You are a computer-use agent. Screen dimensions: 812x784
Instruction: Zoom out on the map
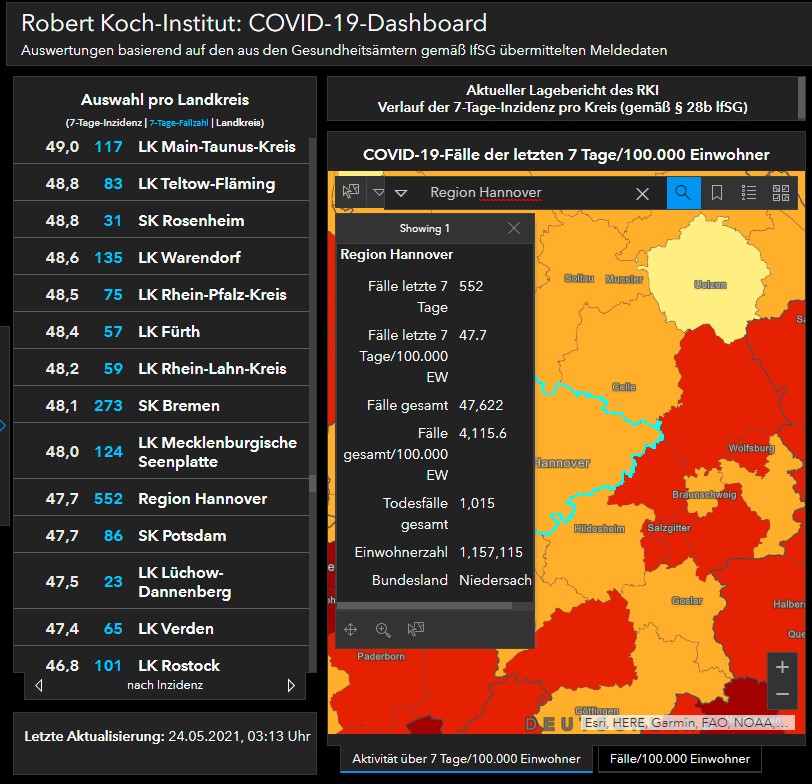tap(782, 694)
